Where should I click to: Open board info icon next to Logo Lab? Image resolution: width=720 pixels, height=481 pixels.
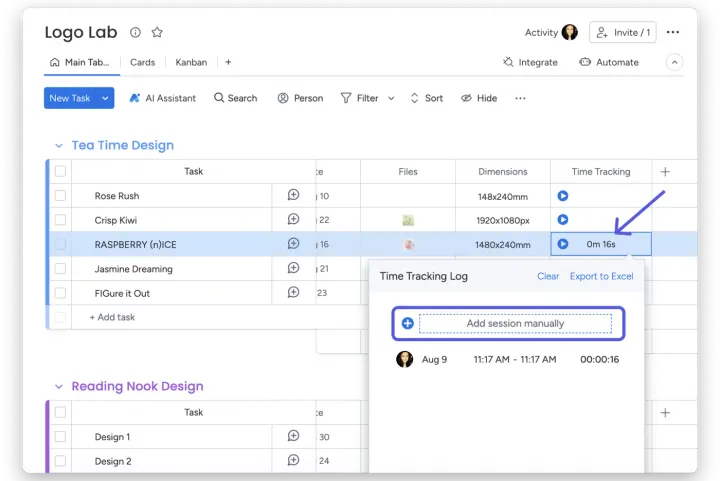click(x=135, y=32)
